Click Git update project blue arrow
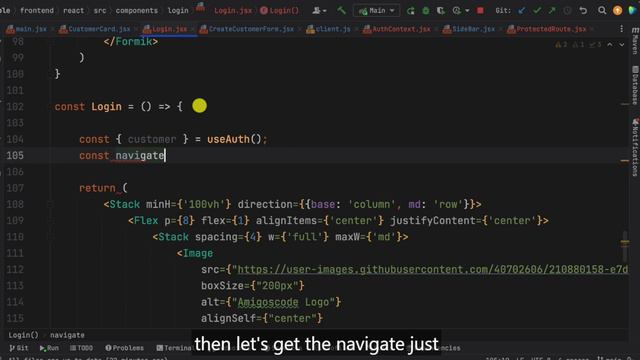640x360 pixels. click(521, 11)
